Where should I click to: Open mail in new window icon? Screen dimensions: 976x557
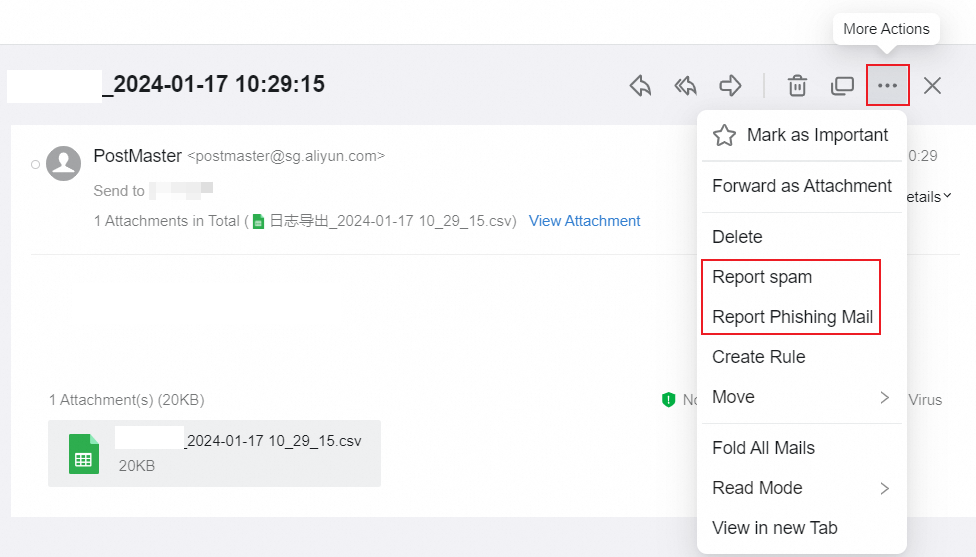click(842, 85)
